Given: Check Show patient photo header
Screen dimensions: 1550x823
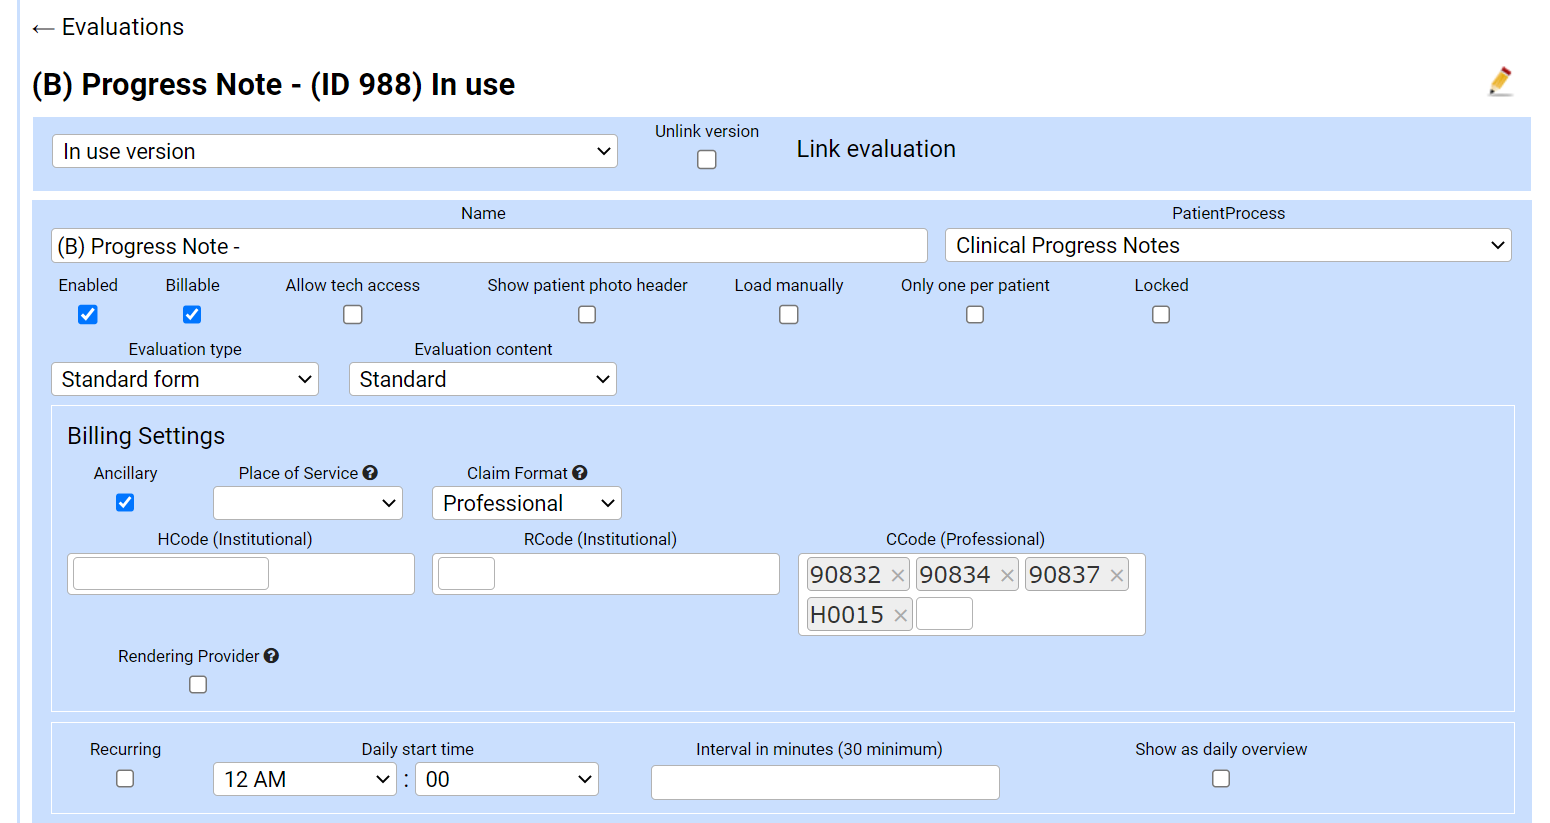Looking at the screenshot, I should [587, 314].
